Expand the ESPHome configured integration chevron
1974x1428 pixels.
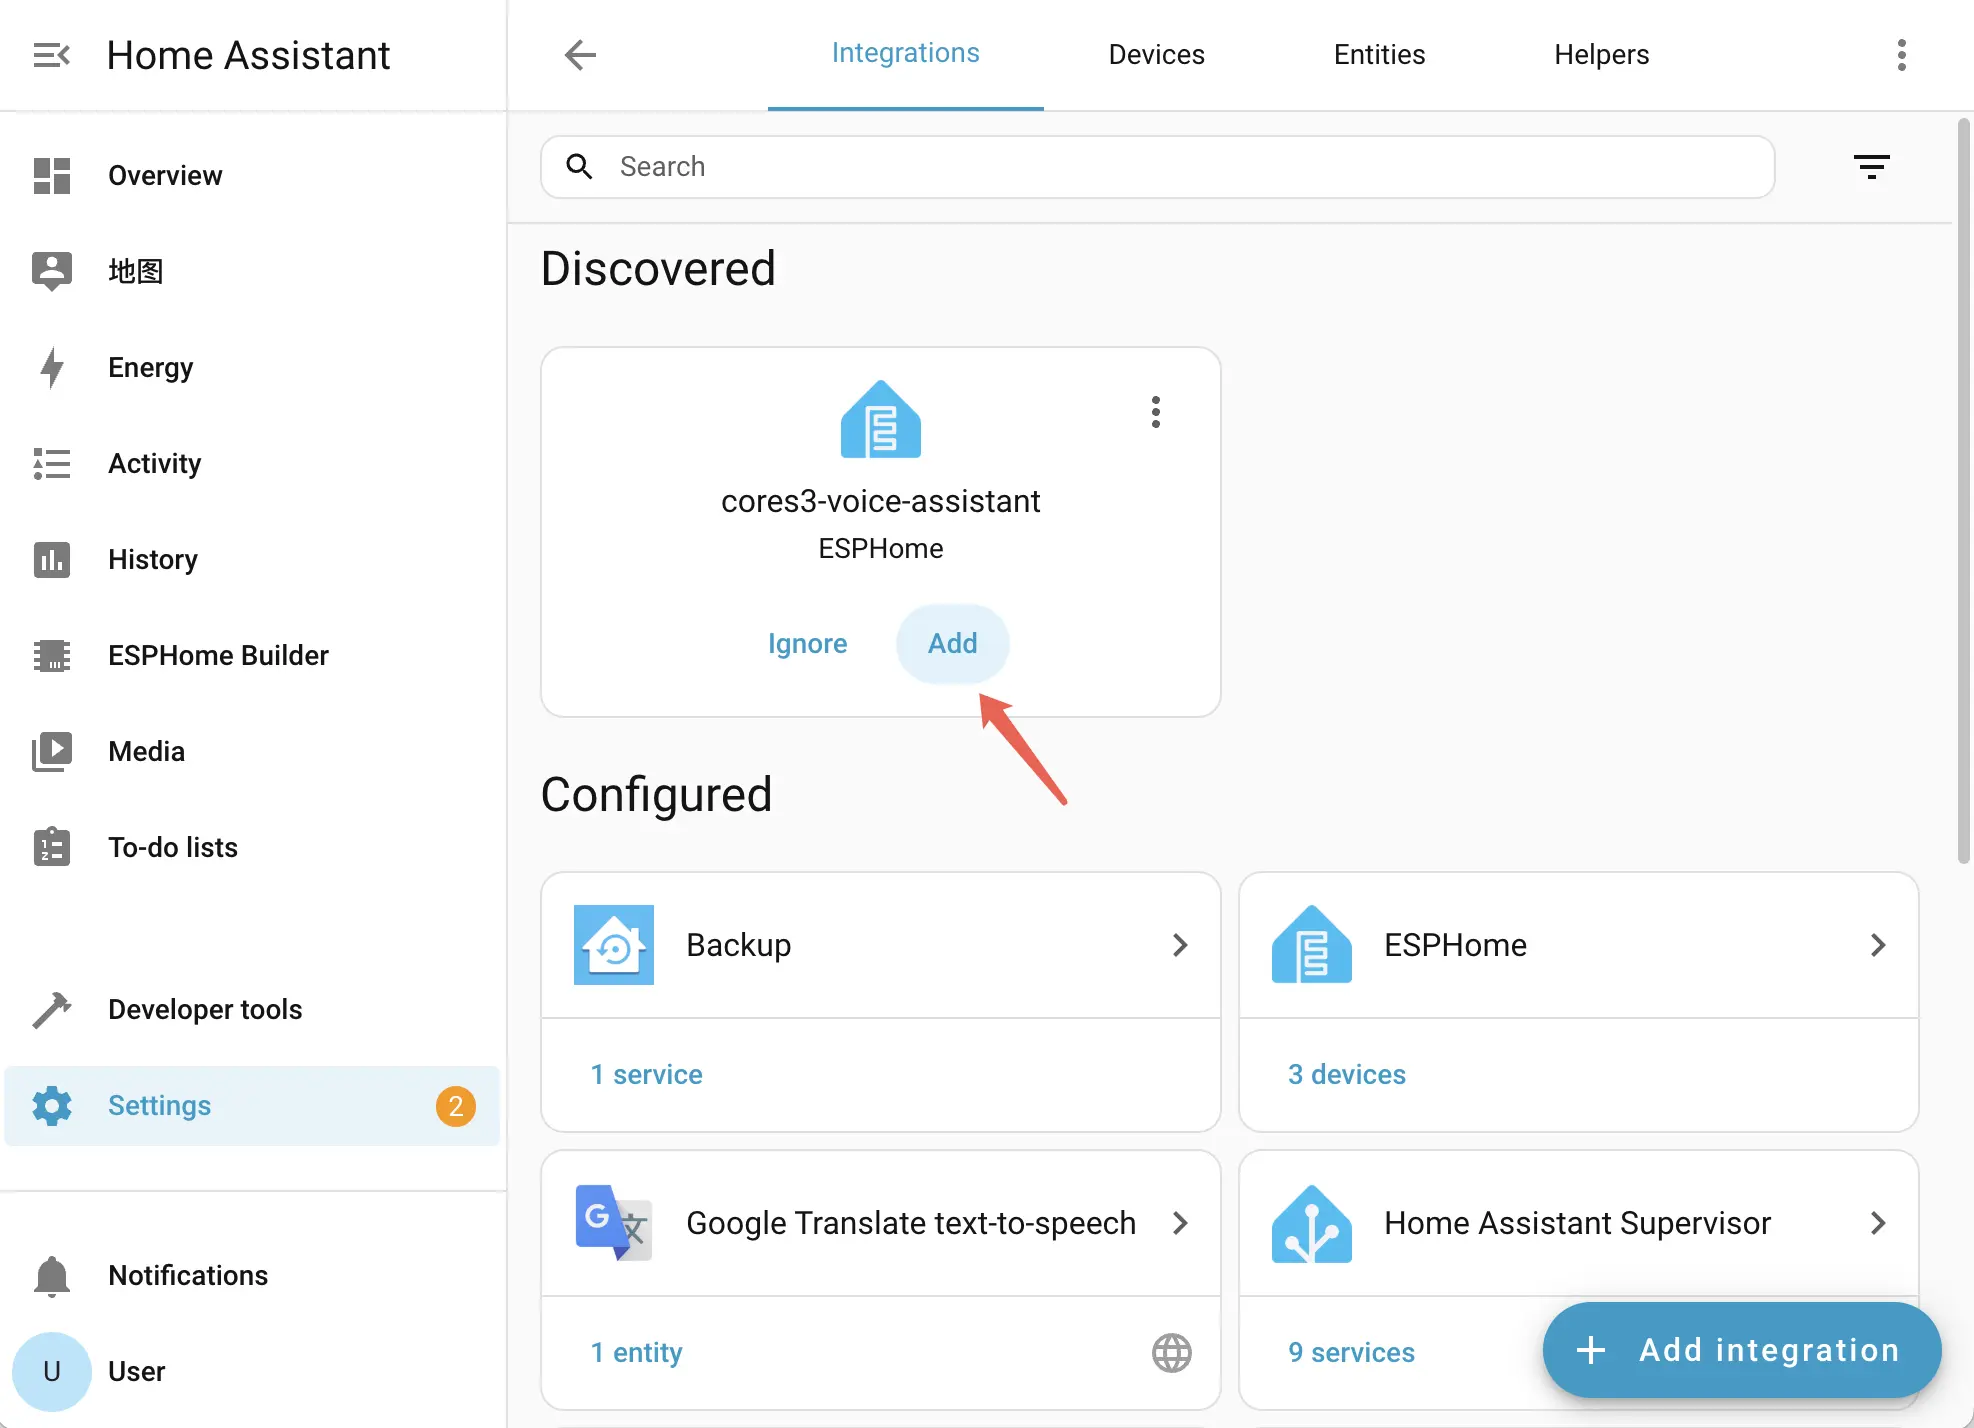tap(1877, 945)
